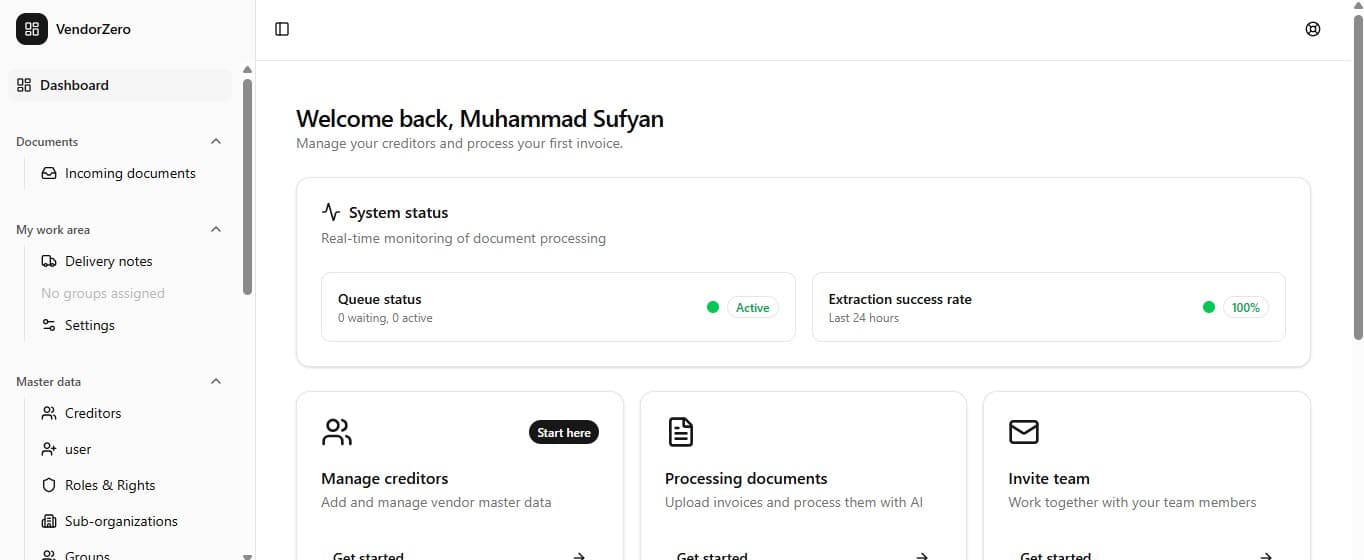Select Sub-organizations in the sidebar
Image resolution: width=1364 pixels, height=560 pixels.
(121, 521)
